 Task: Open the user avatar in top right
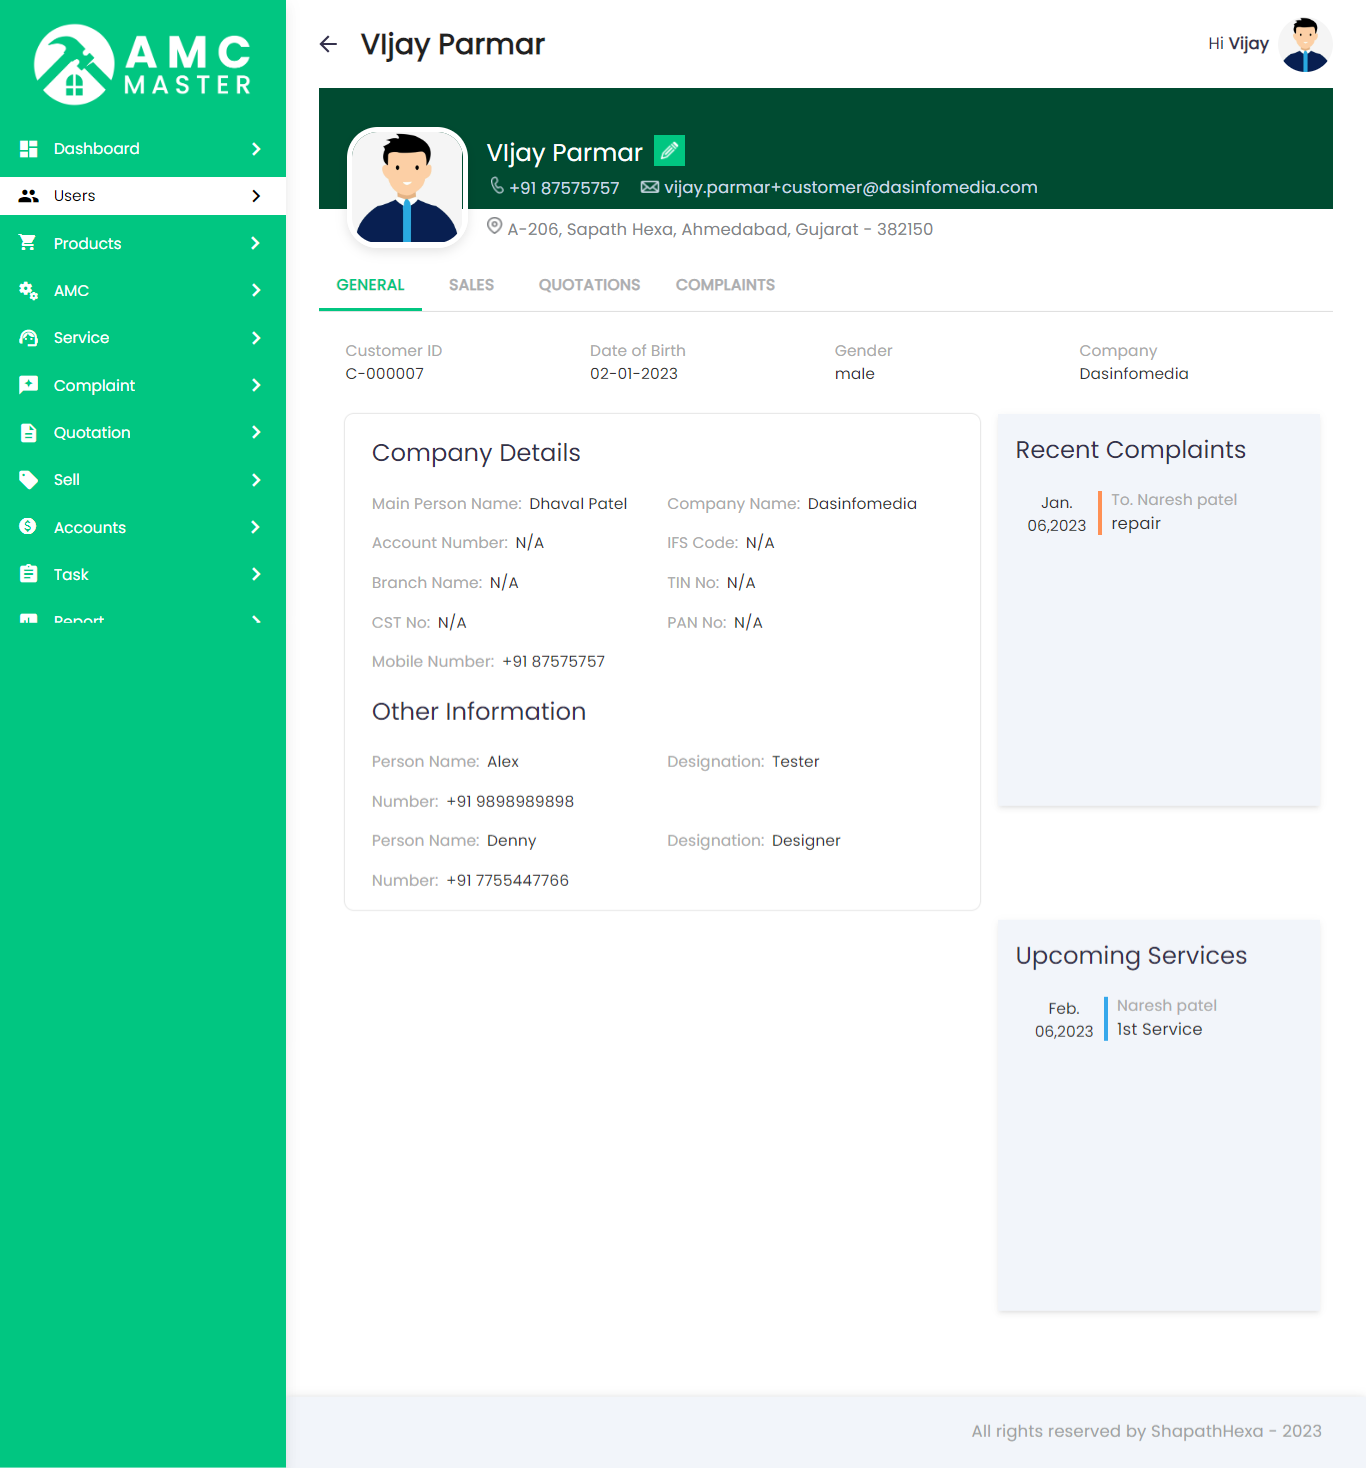coord(1304,45)
